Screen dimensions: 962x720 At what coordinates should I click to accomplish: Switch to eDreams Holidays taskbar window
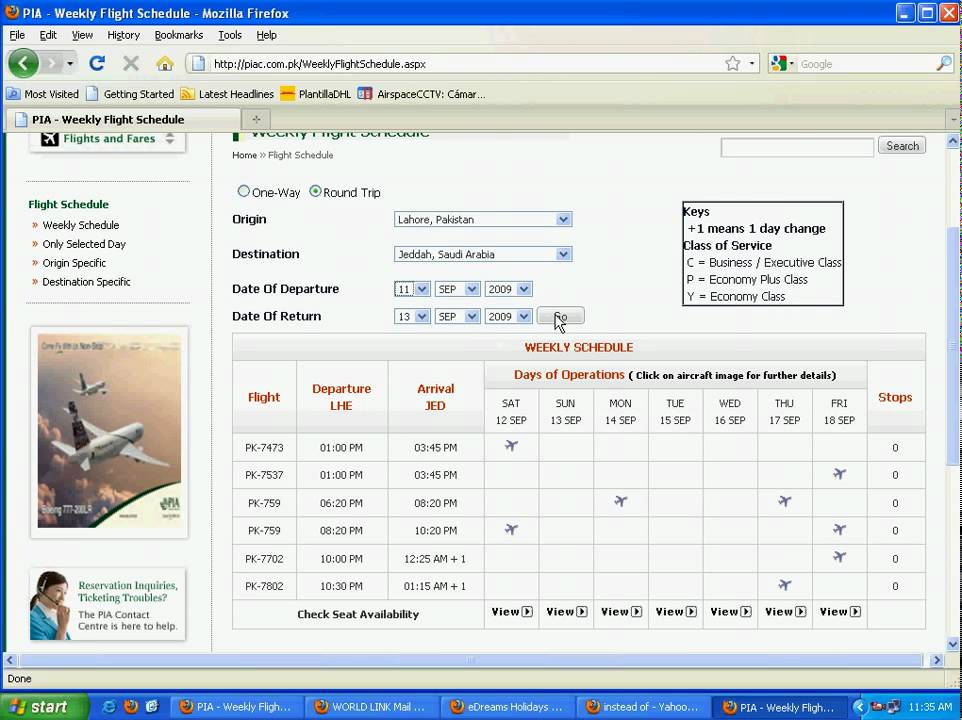pos(507,707)
